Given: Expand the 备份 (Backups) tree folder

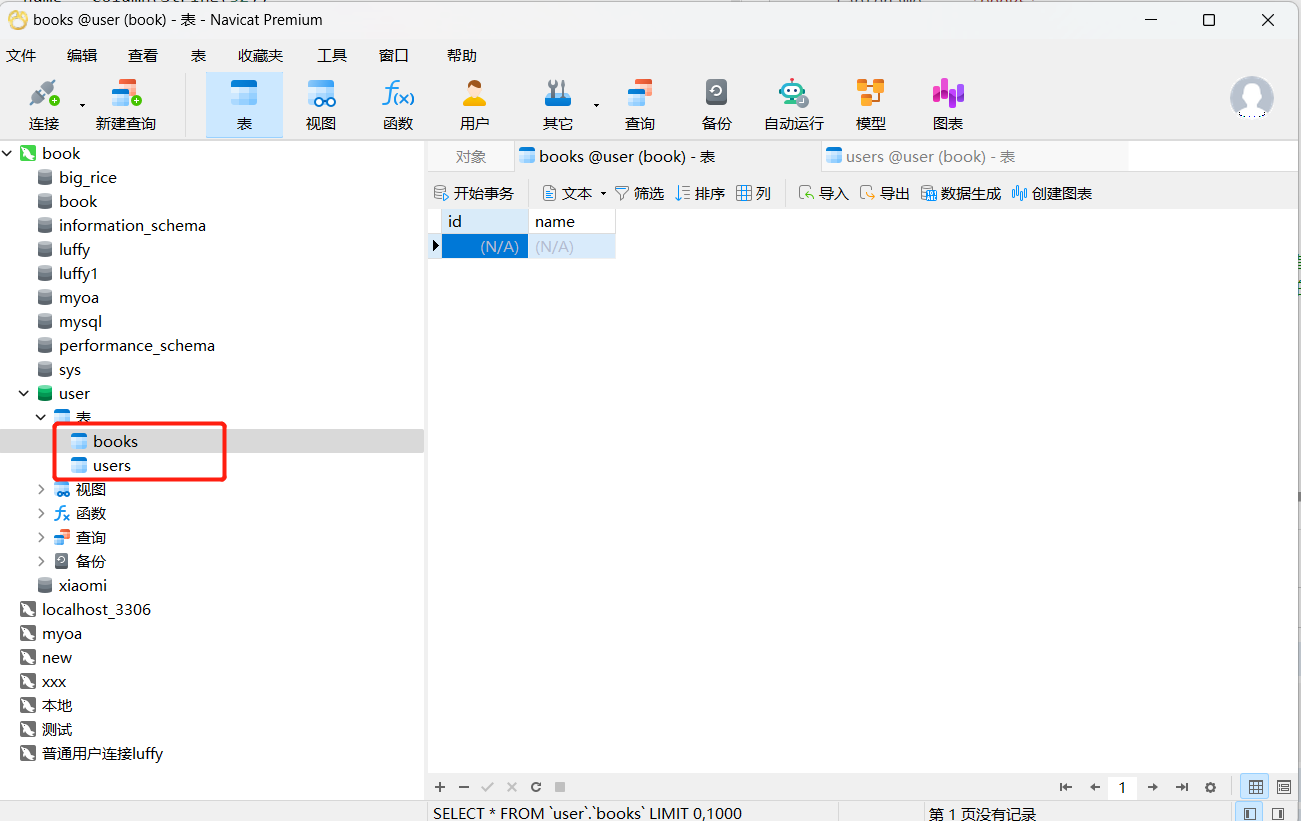Looking at the screenshot, I should click(41, 561).
